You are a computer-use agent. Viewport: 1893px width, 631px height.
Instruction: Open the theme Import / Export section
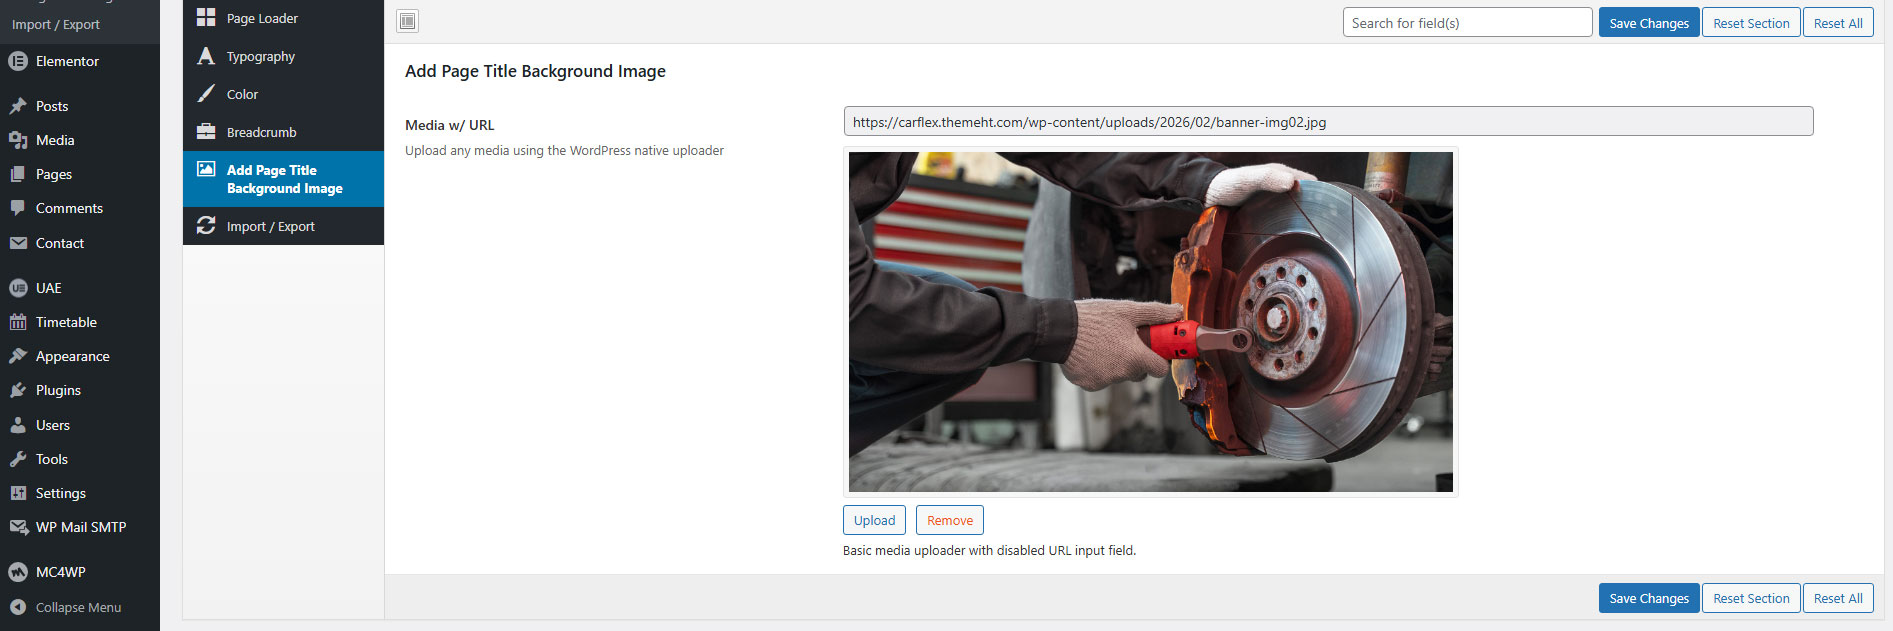point(270,226)
